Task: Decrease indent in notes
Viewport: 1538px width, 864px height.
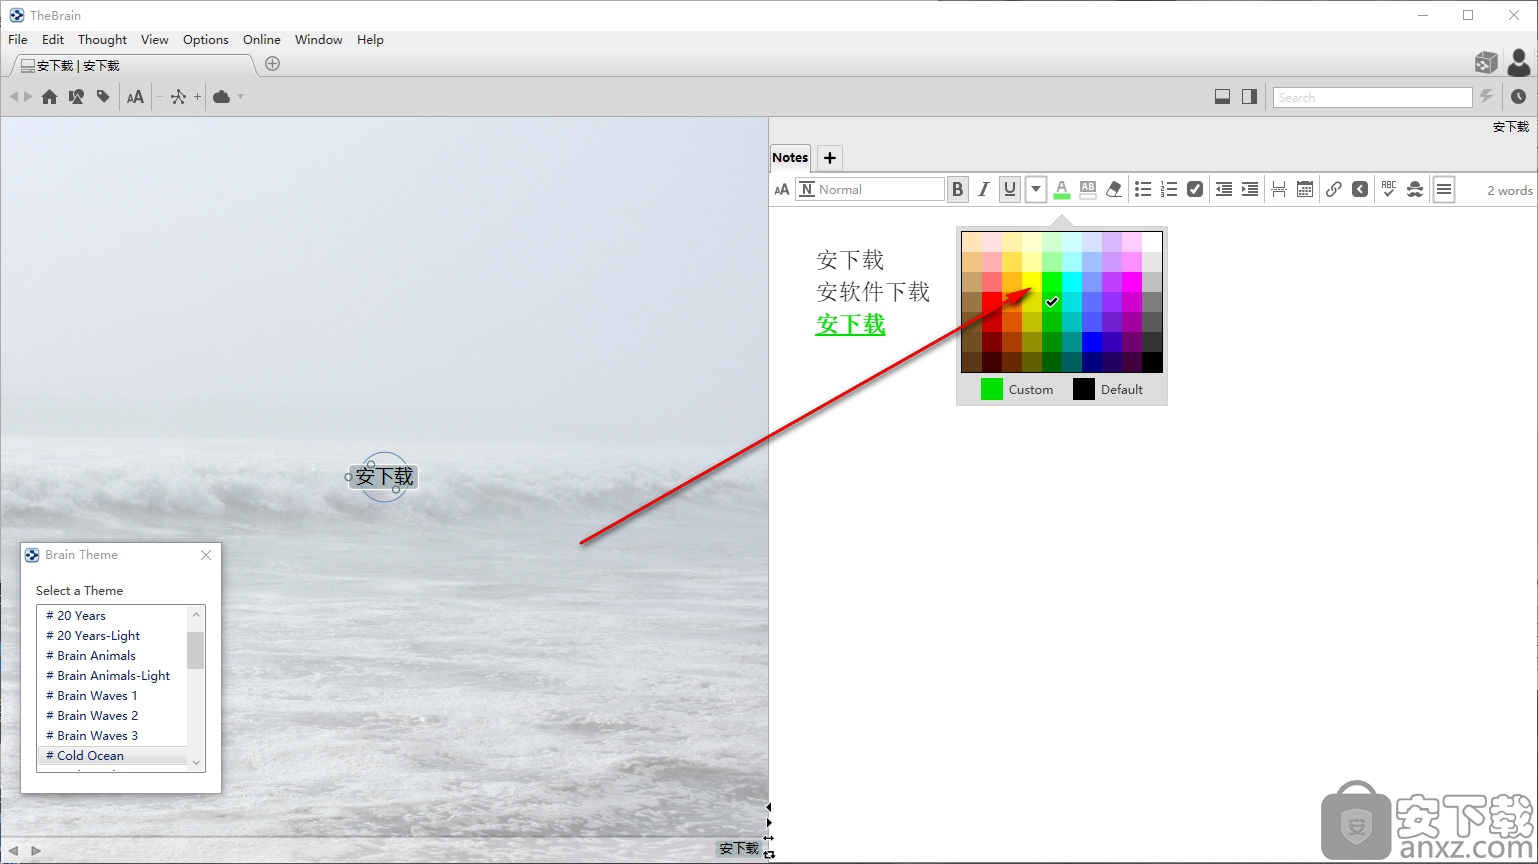Action: click(1224, 189)
